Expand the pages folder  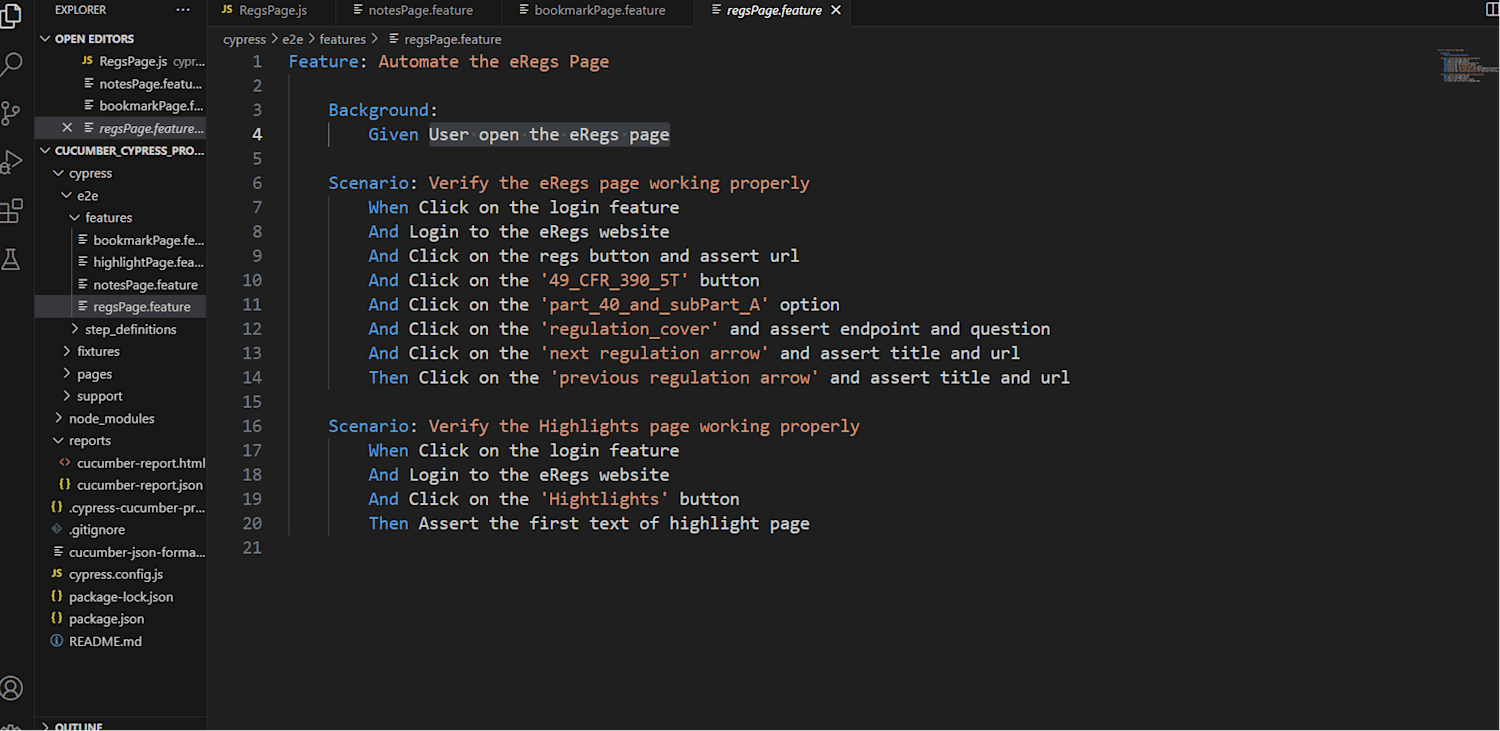pyautogui.click(x=66, y=374)
